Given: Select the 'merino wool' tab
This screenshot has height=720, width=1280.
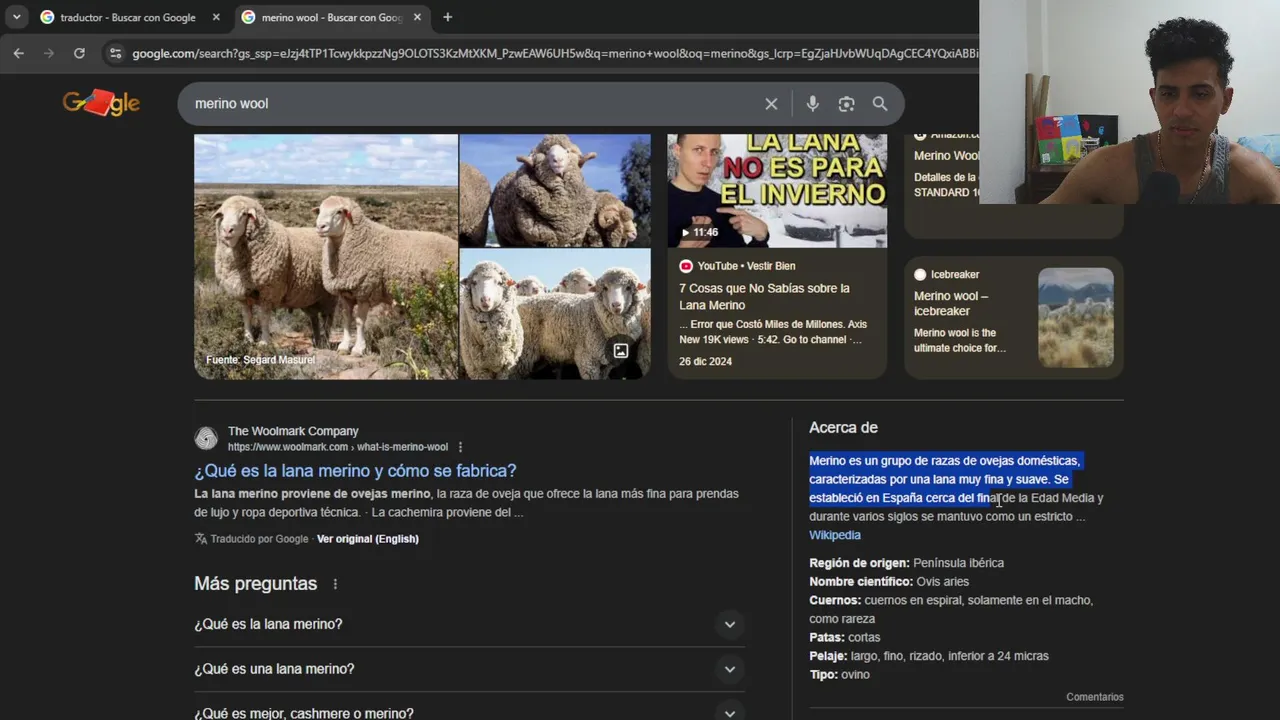Looking at the screenshot, I should pyautogui.click(x=331, y=17).
